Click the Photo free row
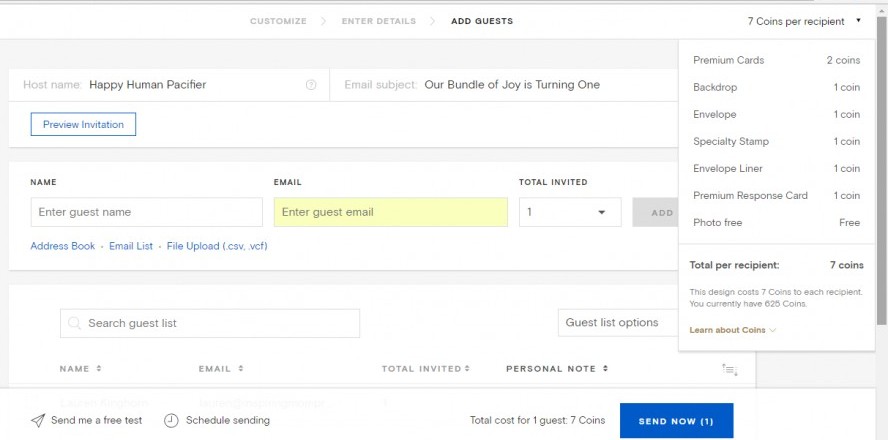888x440 pixels. (776, 223)
